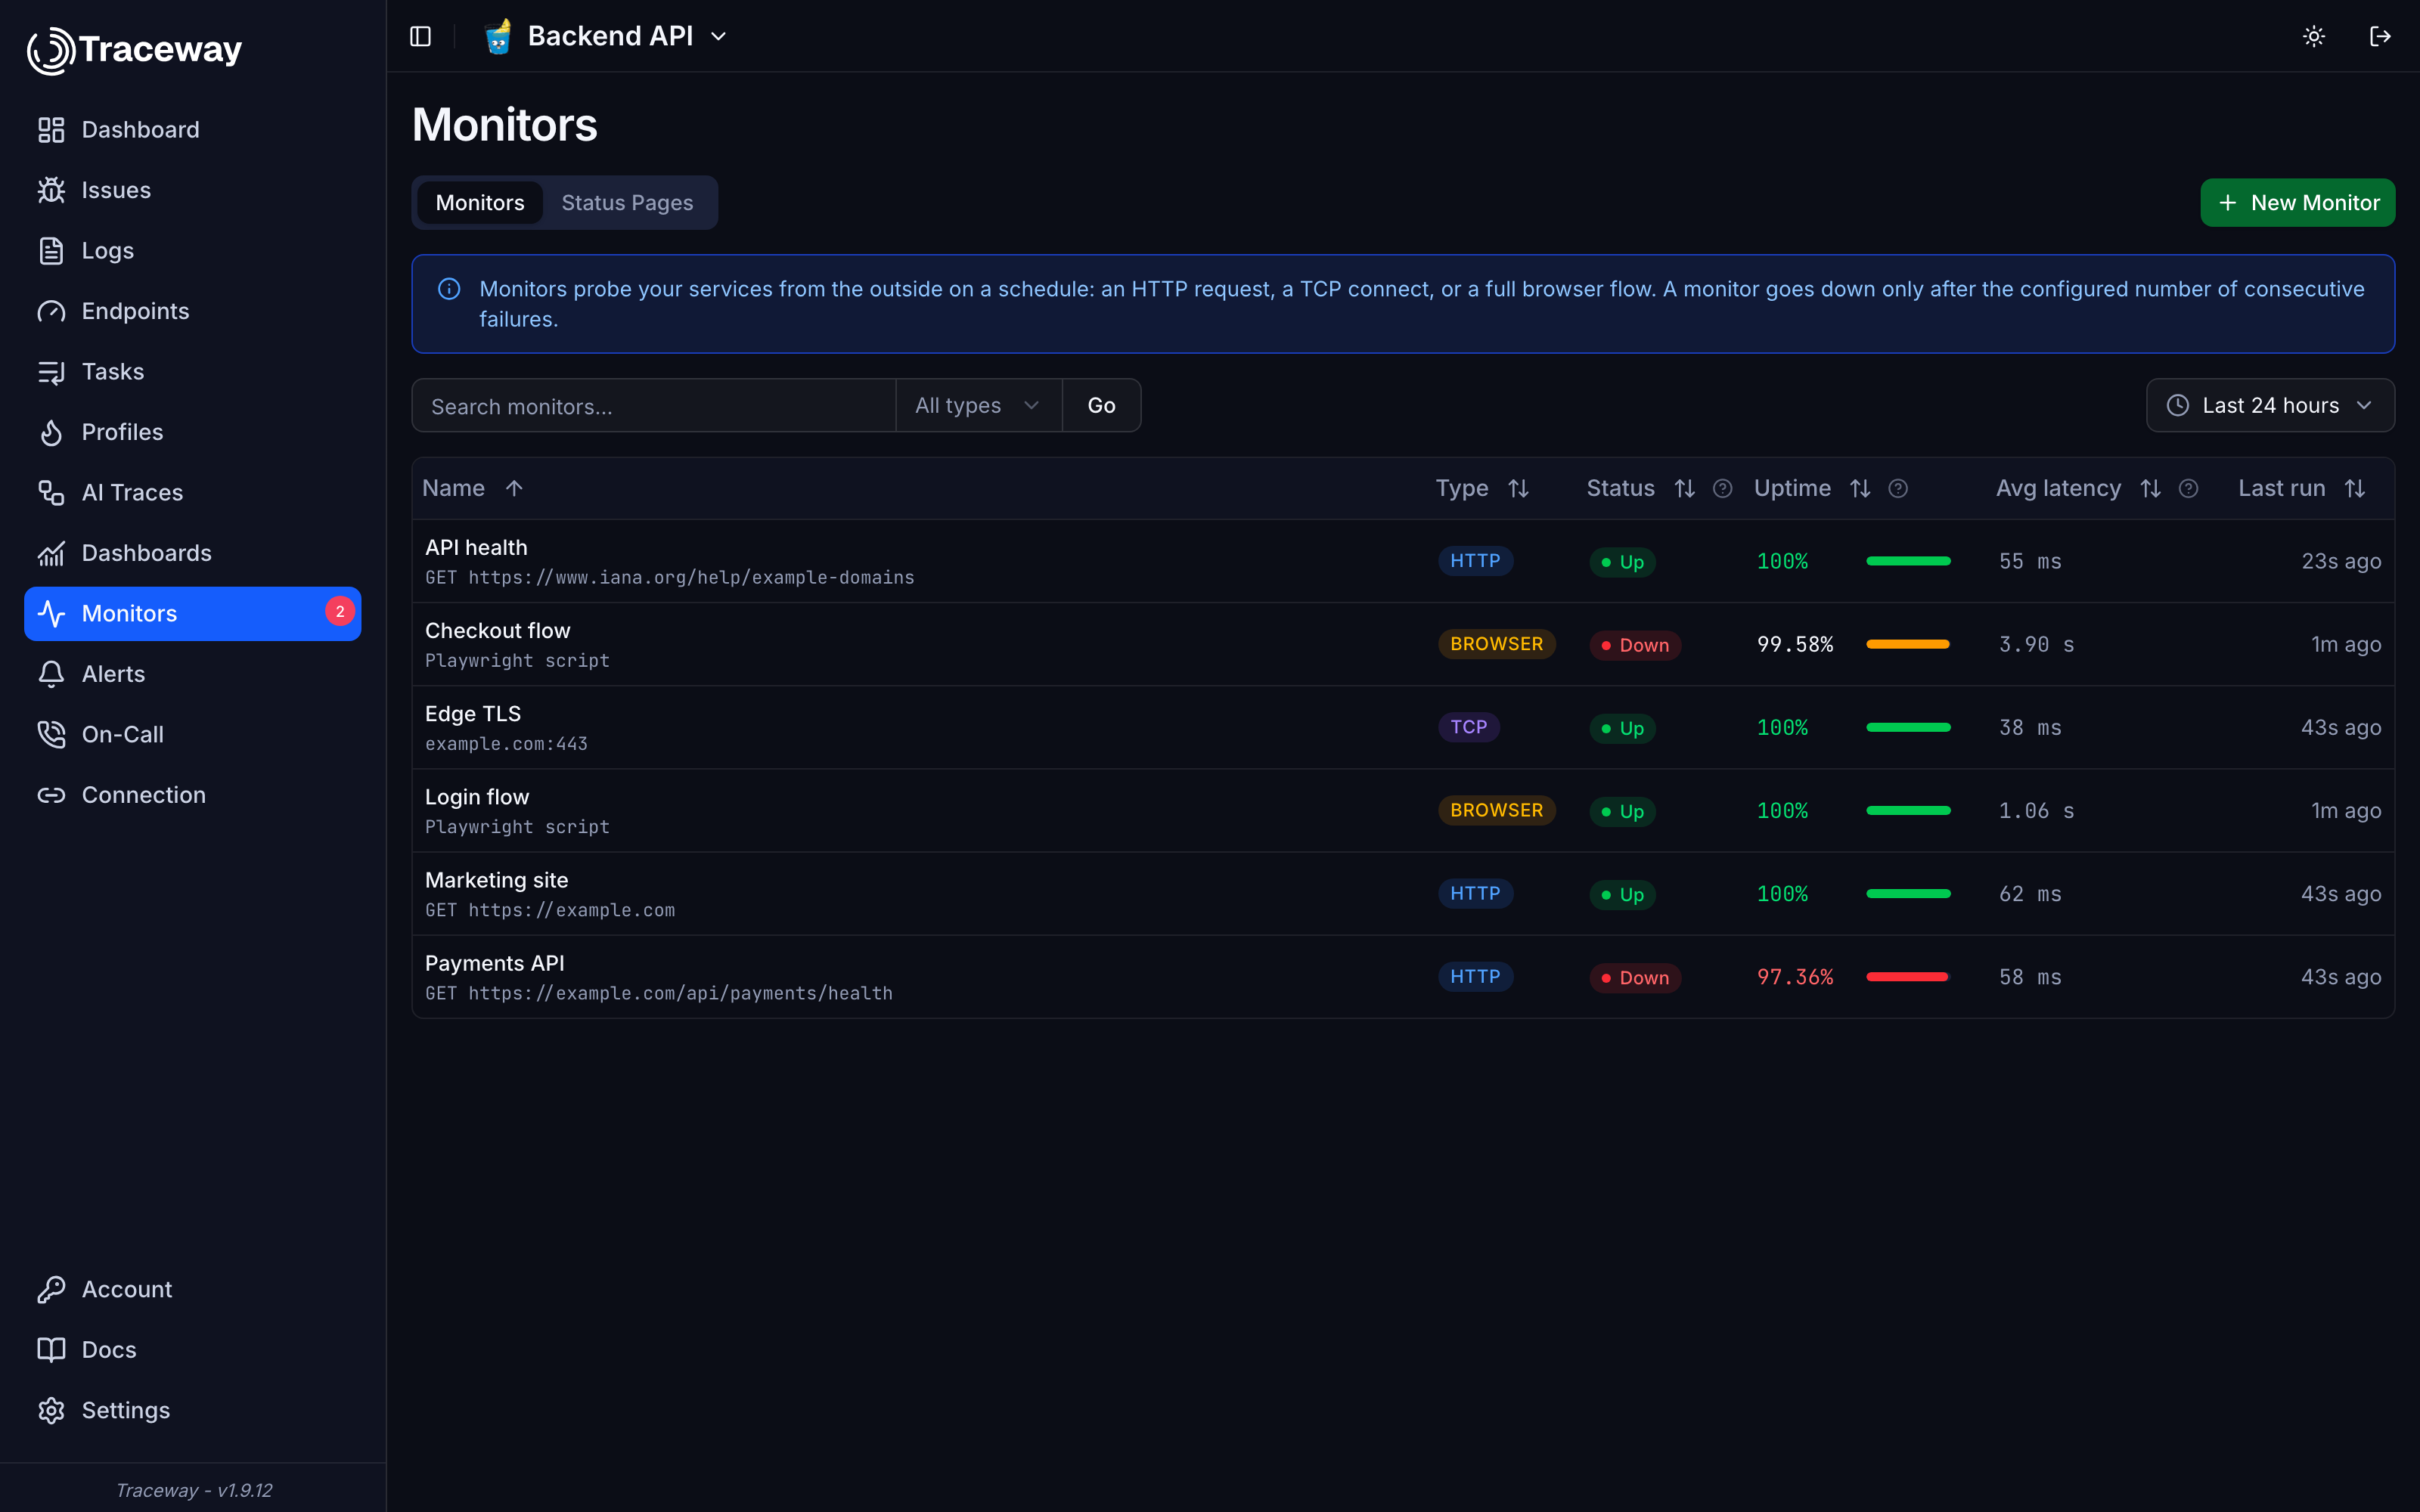Select the Monitors tab

pos(480,203)
